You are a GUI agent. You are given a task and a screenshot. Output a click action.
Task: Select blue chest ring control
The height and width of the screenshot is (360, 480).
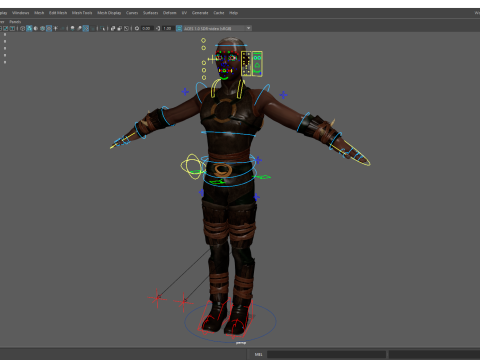tap(228, 134)
